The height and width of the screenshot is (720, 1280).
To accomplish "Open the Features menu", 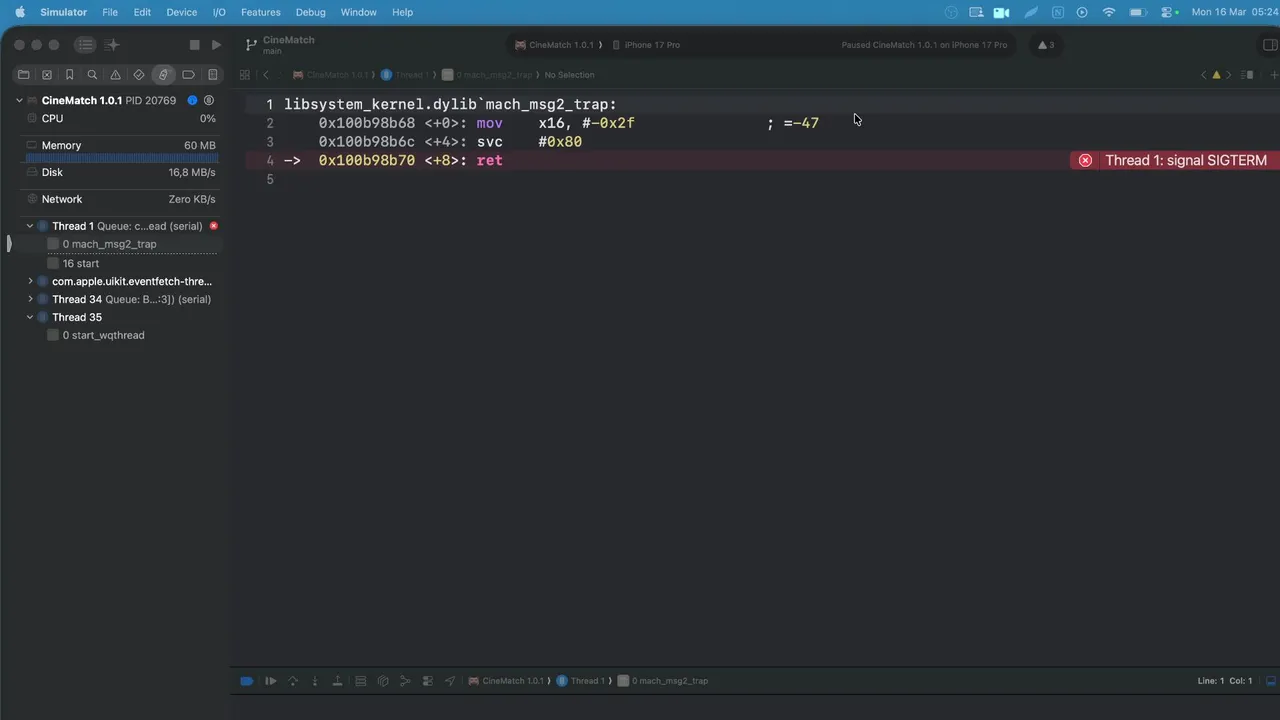I will point(260,12).
